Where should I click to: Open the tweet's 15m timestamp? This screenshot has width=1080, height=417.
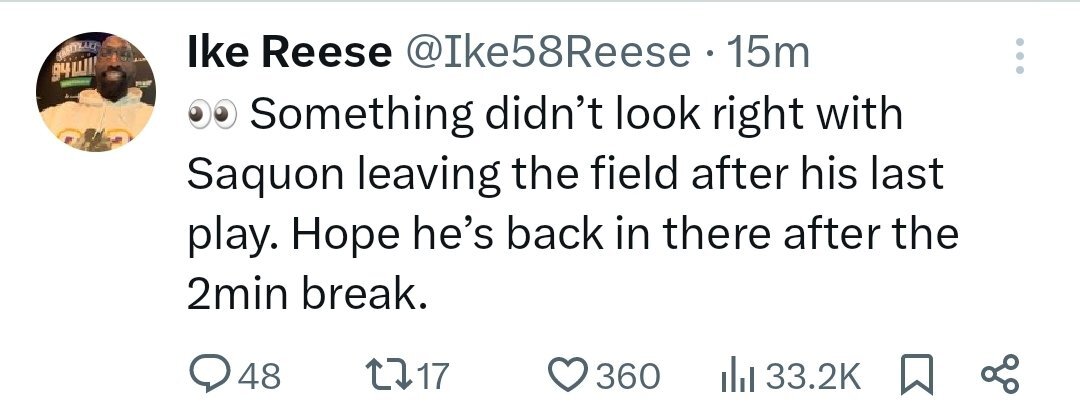point(770,53)
